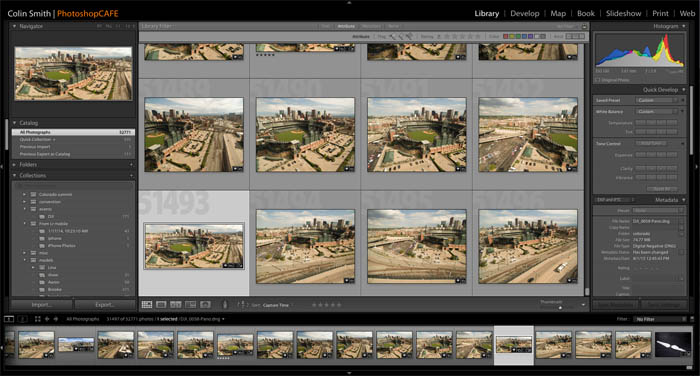Image resolution: width=700 pixels, height=376 pixels.
Task: Click Auto Tone button in Tone Control
Action: coord(651,143)
